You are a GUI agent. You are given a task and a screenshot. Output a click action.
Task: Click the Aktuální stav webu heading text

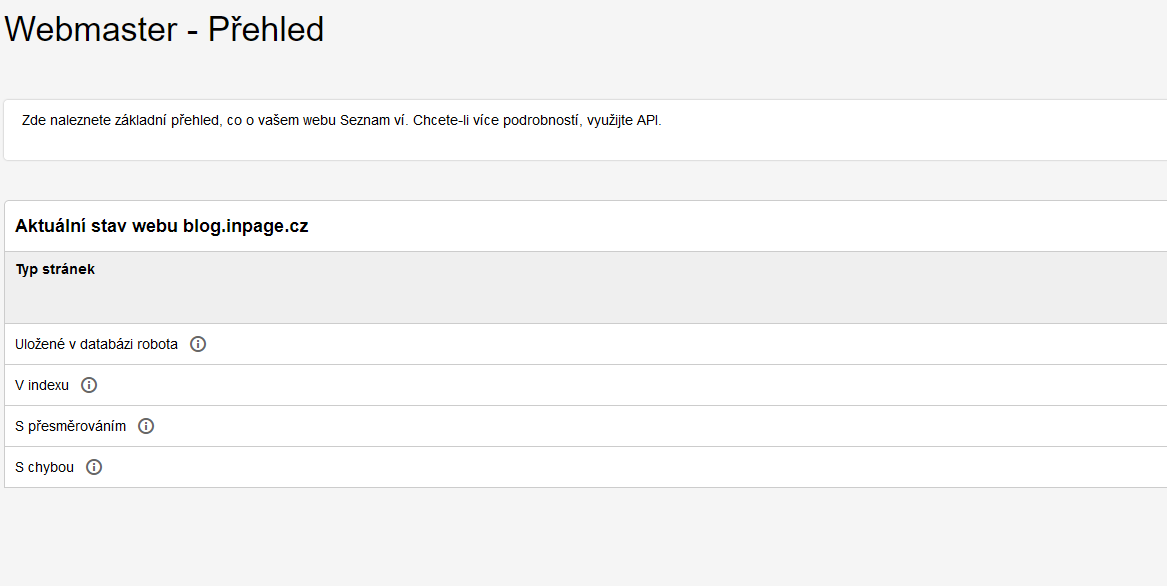tap(97, 226)
